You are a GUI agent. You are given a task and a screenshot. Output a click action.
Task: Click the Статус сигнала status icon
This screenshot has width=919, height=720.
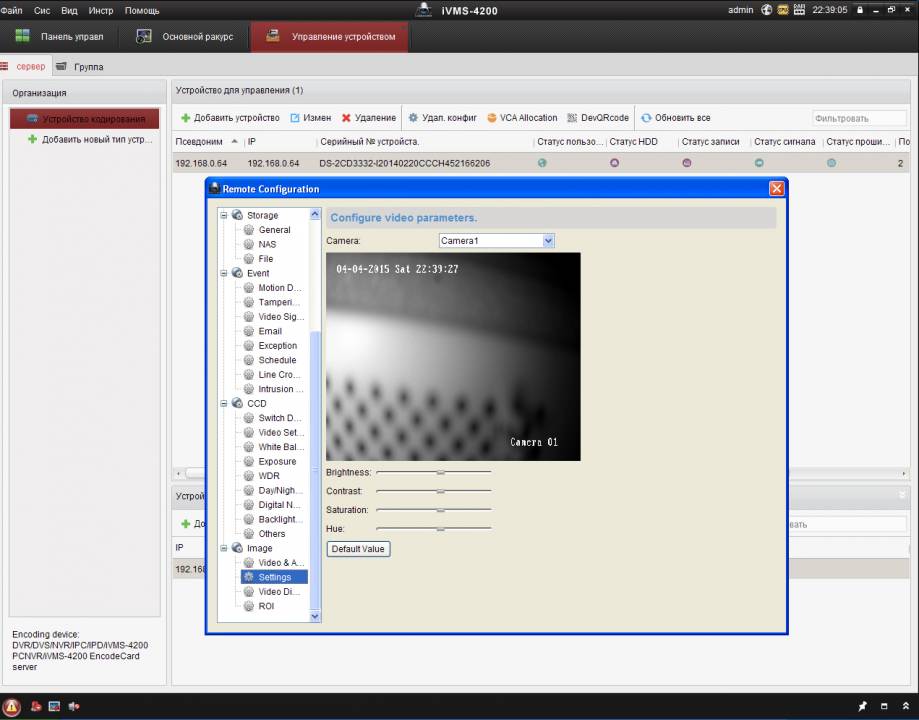tap(759, 163)
